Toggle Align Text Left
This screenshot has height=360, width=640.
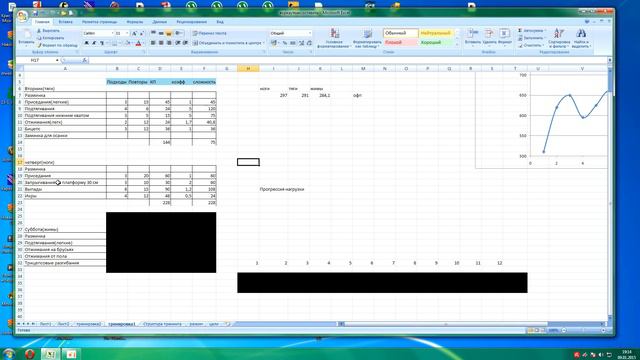153,43
